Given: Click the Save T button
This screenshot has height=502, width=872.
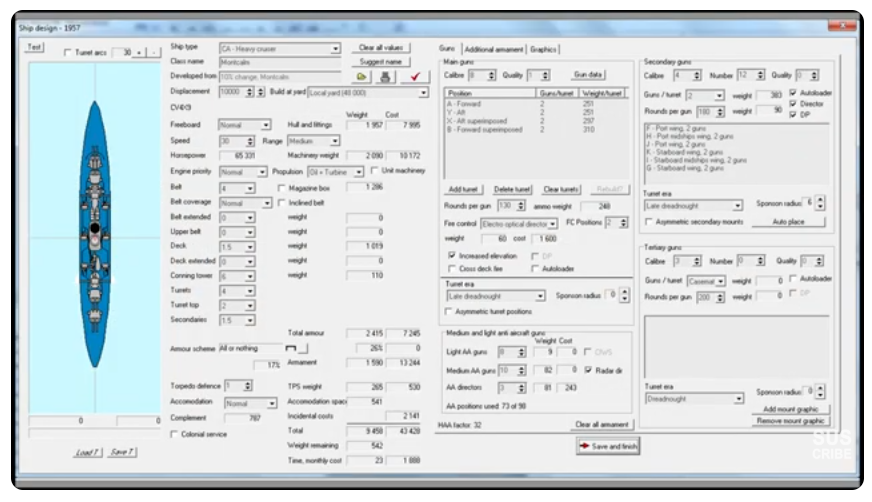Looking at the screenshot, I should coord(122,453).
